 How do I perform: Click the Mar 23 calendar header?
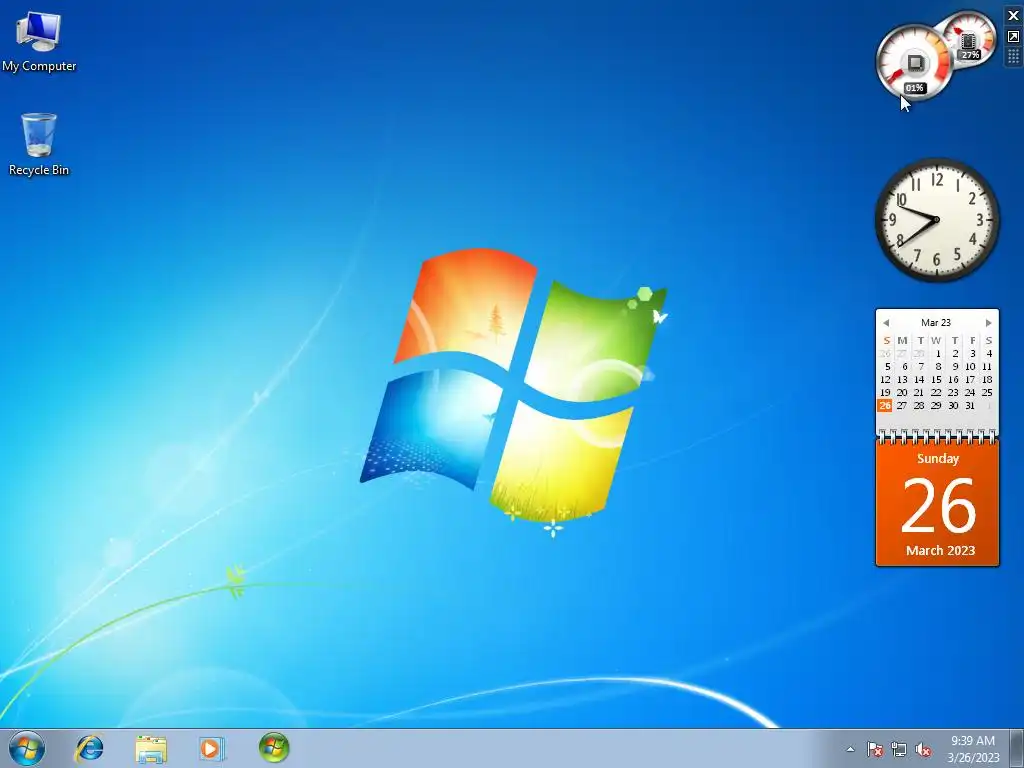pos(936,323)
